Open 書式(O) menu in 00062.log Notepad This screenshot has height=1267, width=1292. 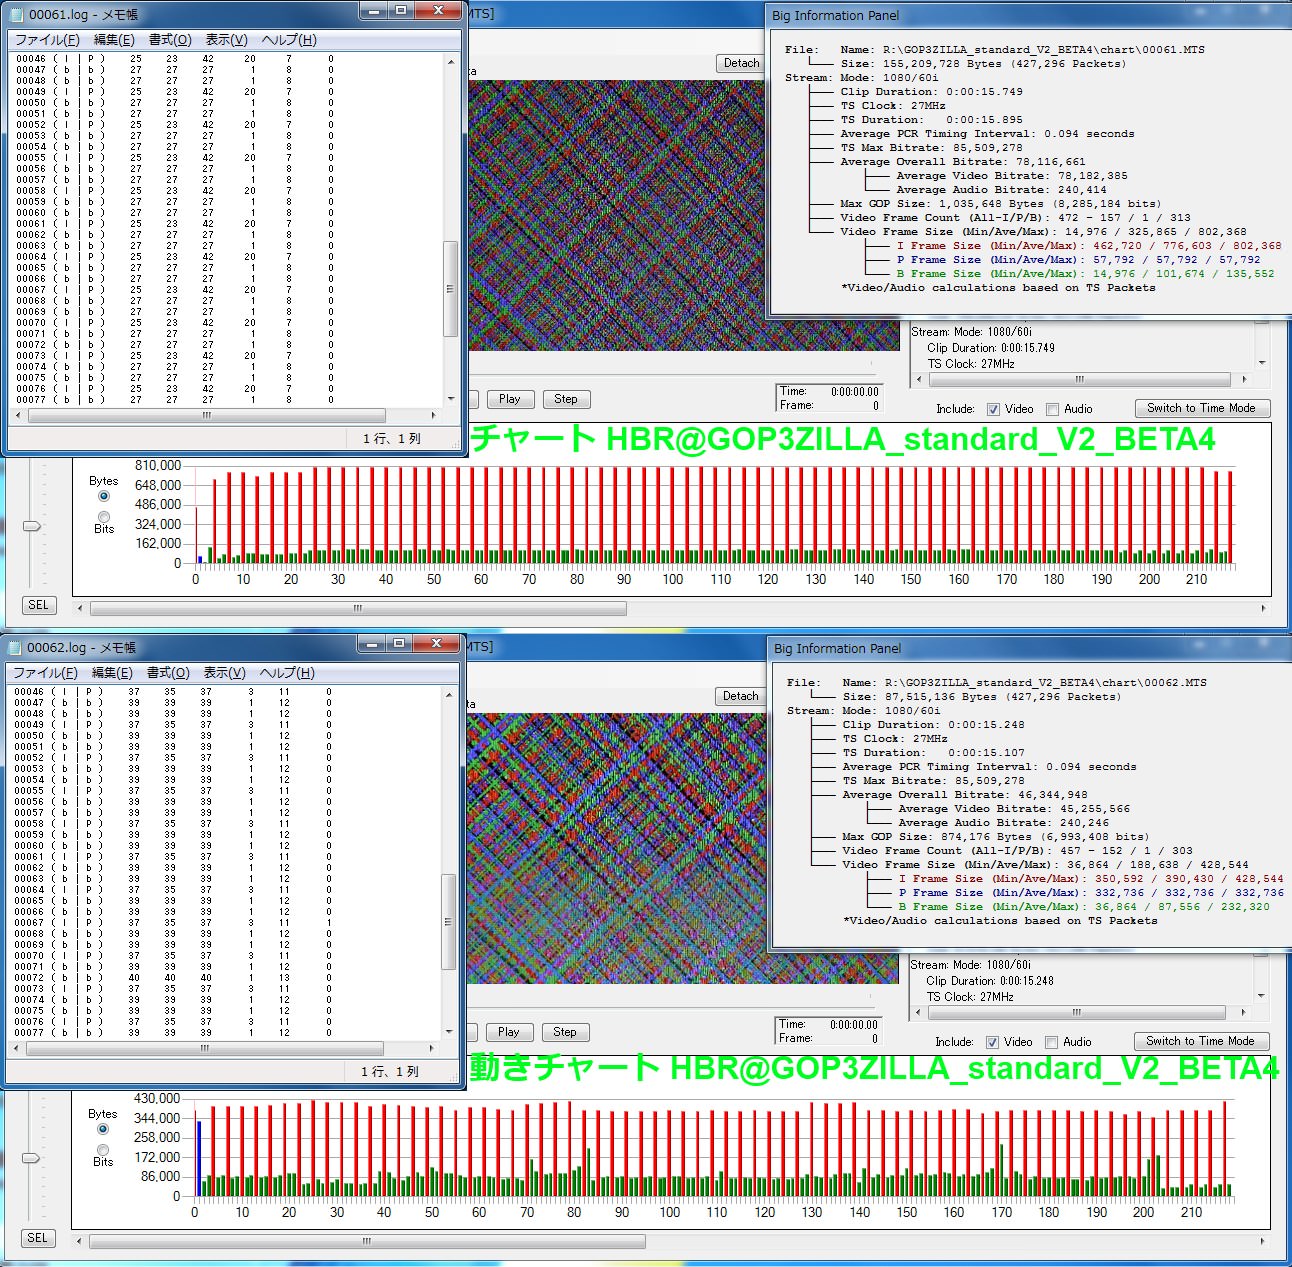(168, 673)
